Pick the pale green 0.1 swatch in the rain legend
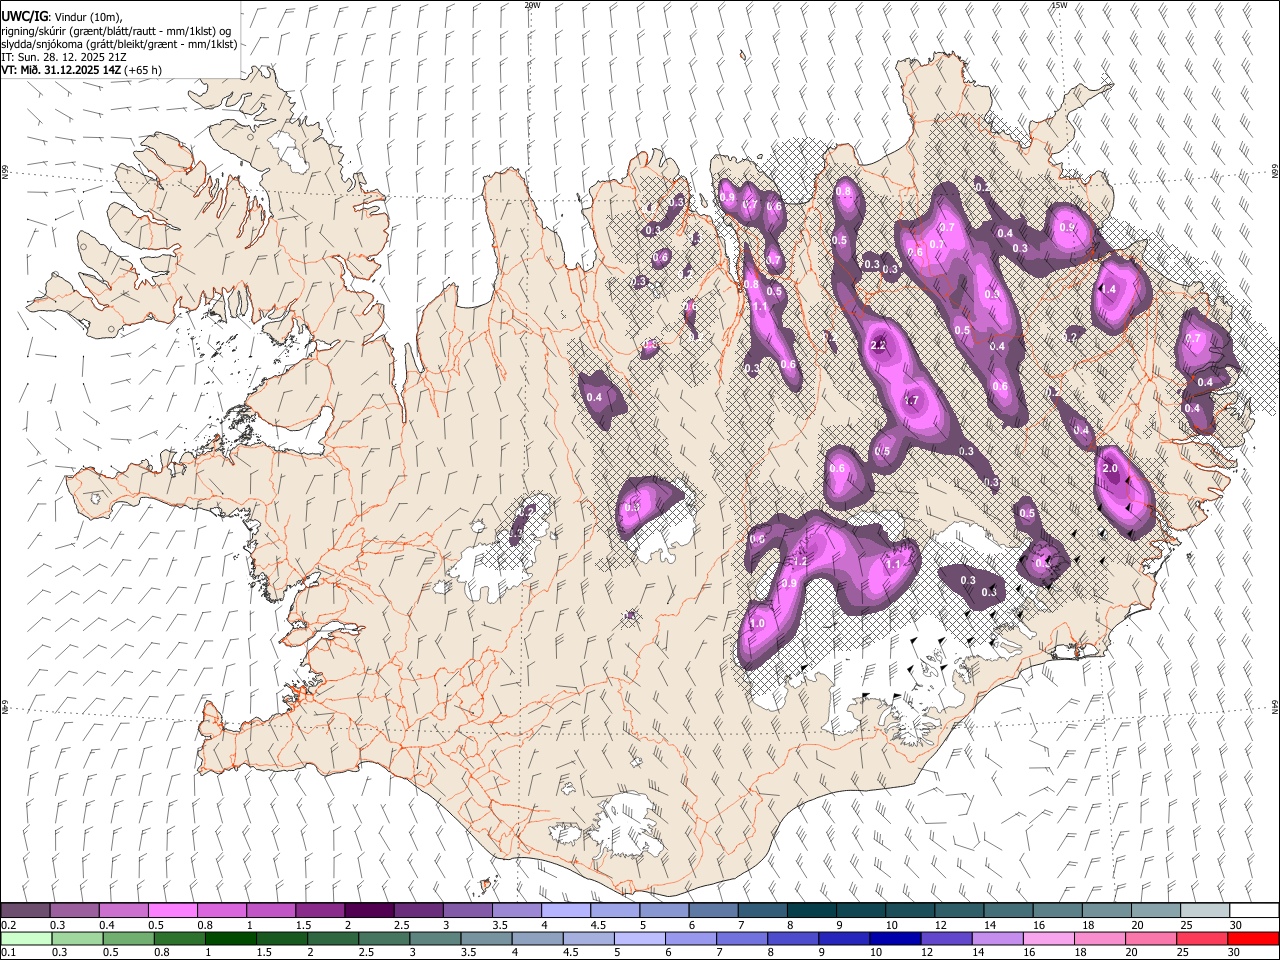The width and height of the screenshot is (1280, 960). (x=26, y=938)
